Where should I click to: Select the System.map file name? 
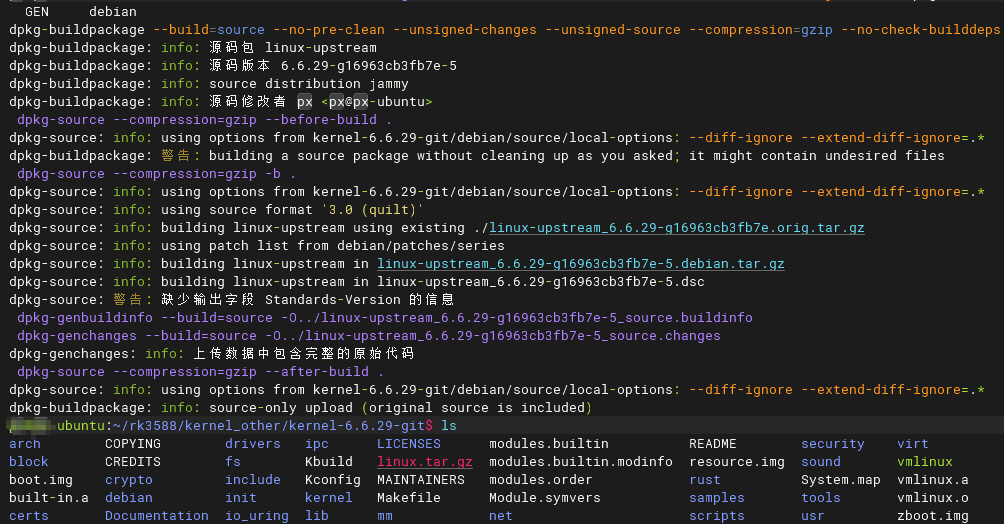tap(841, 480)
